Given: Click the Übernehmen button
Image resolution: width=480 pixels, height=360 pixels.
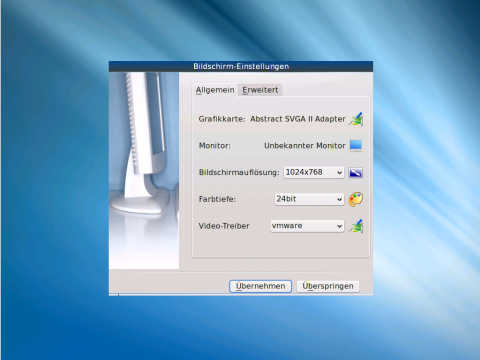Looking at the screenshot, I should click(260, 286).
